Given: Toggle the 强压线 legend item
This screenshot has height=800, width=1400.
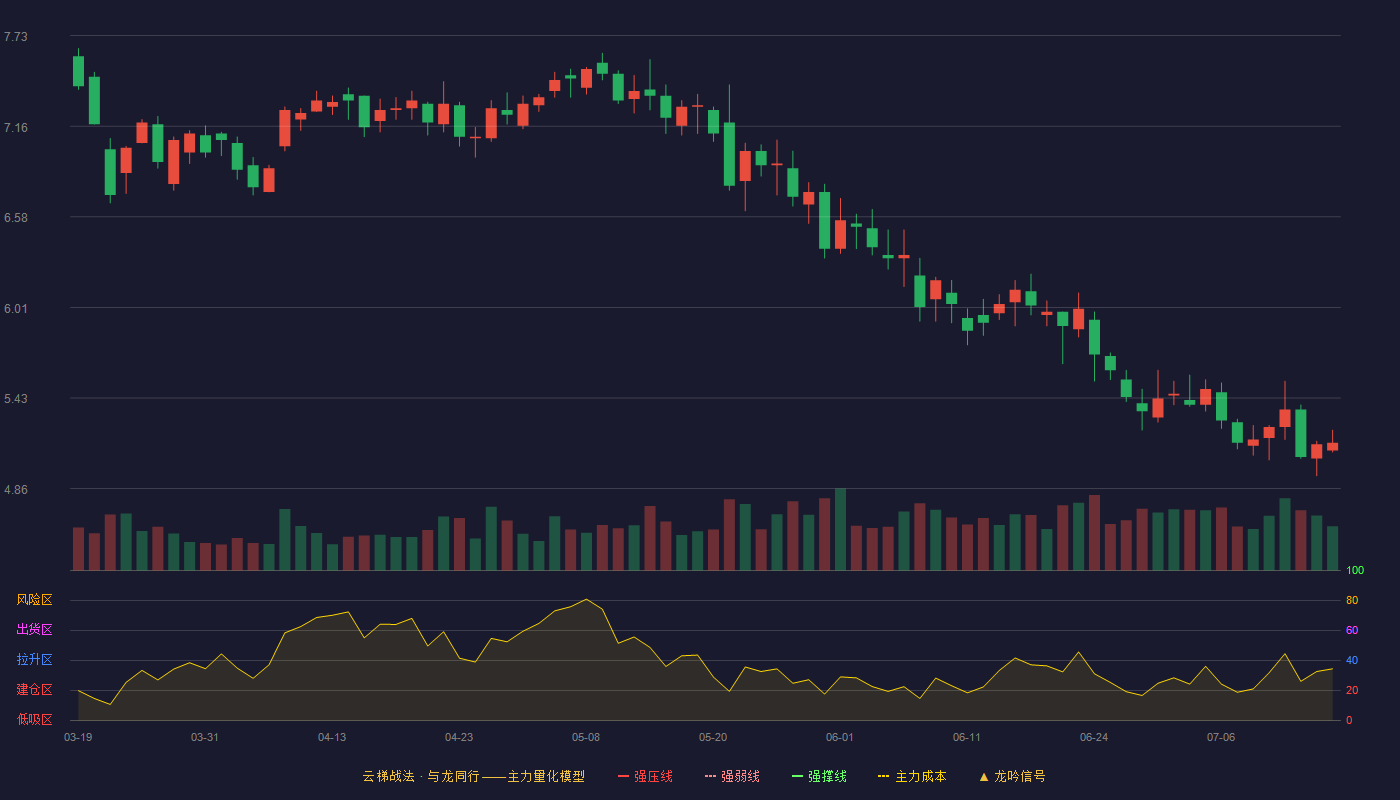Looking at the screenshot, I should coord(645,776).
